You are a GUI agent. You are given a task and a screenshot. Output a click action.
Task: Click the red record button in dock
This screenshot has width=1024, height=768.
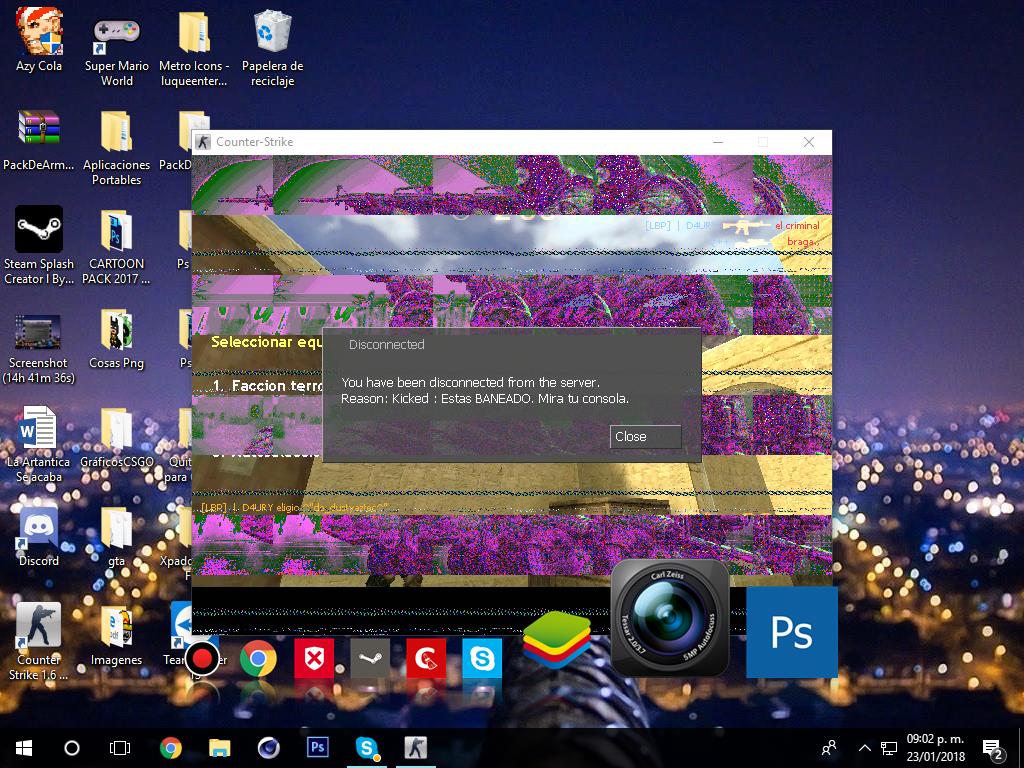202,658
